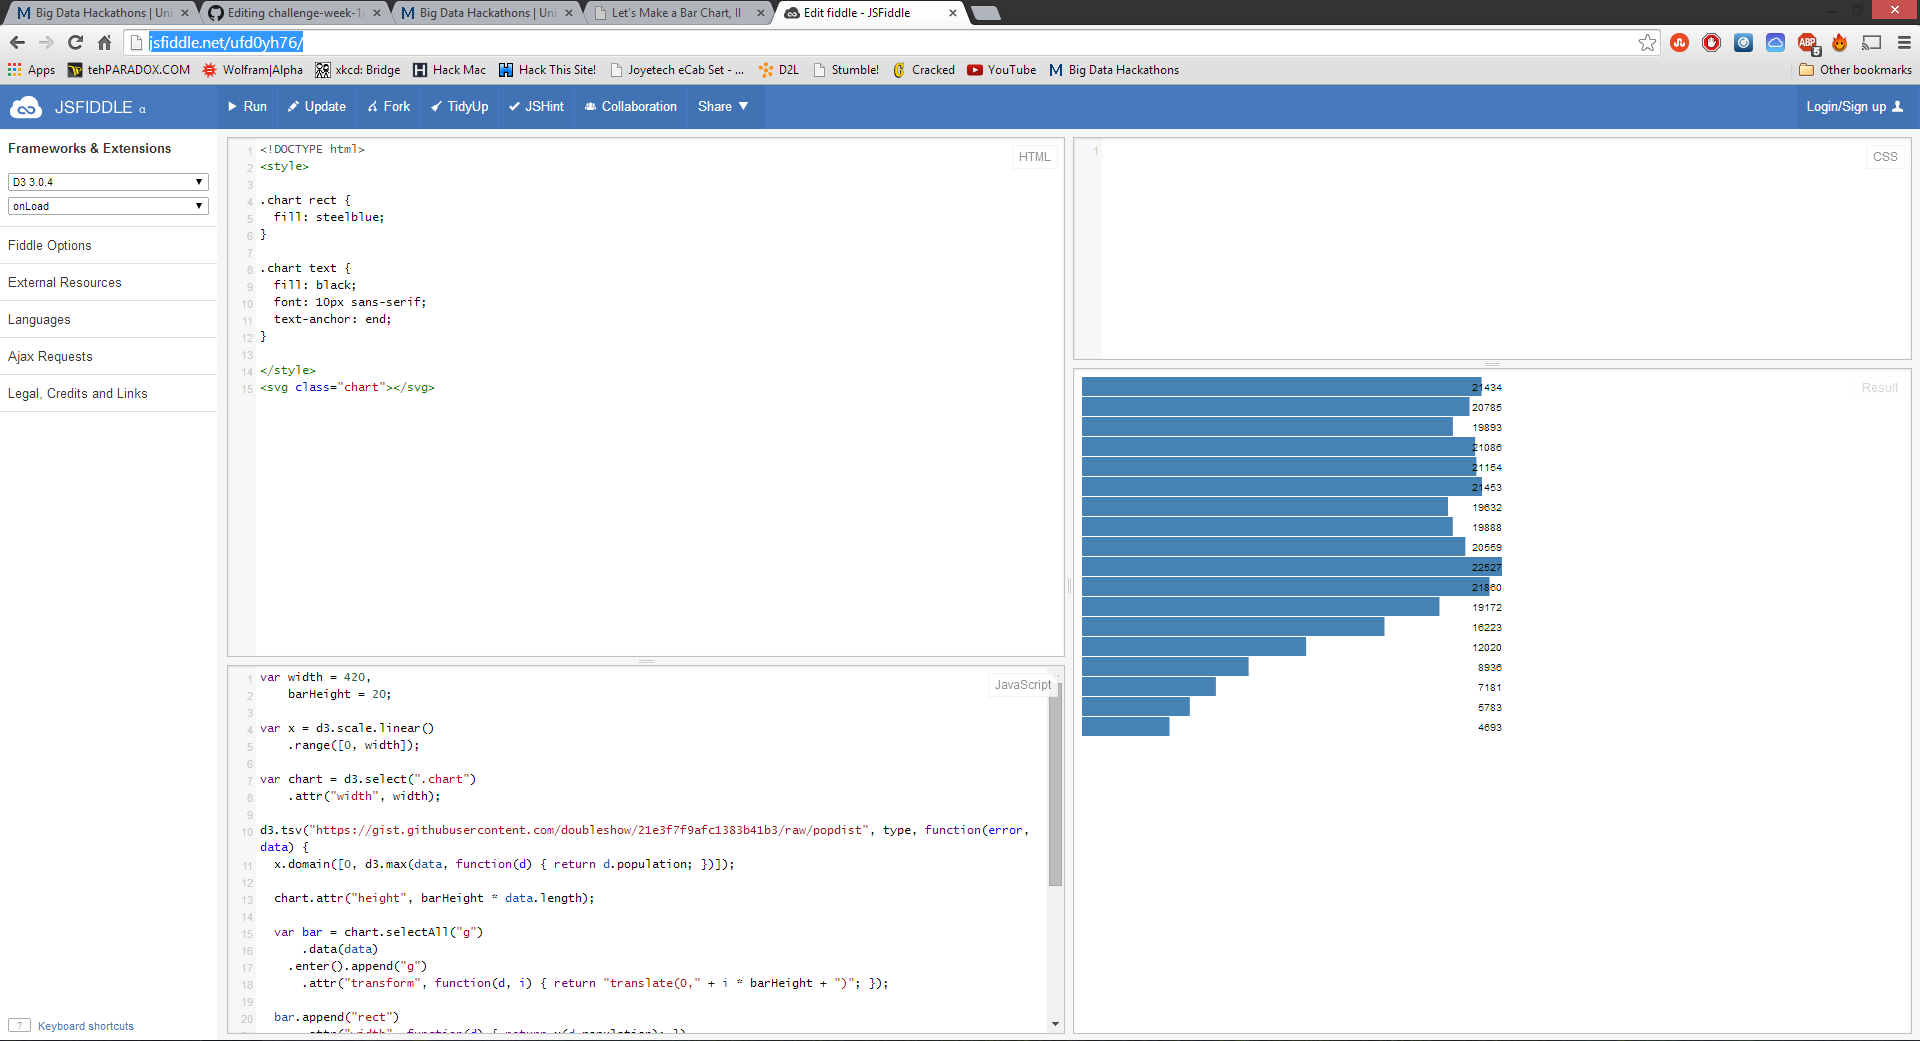
Task: Open the onLoad wrap dropdown
Action: 108,206
